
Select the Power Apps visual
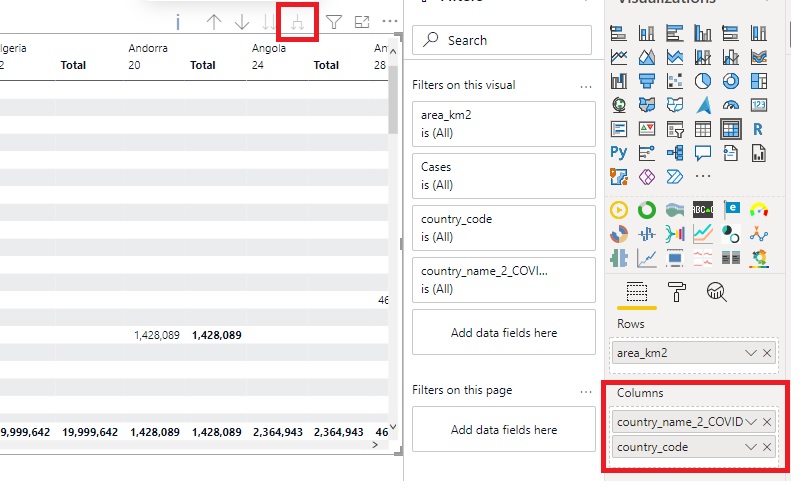(x=647, y=177)
